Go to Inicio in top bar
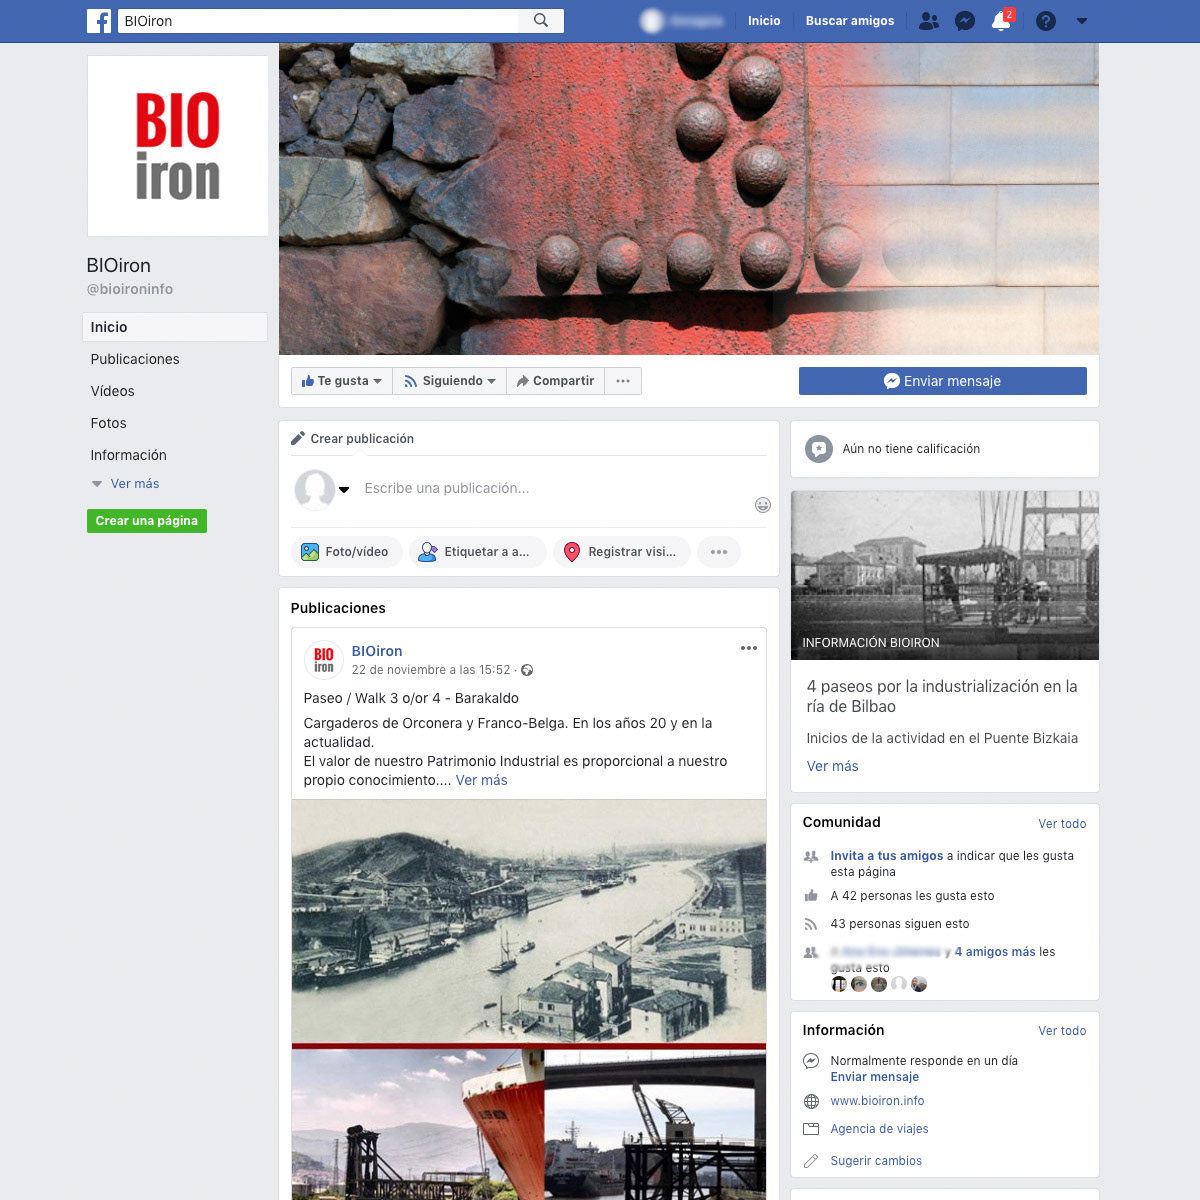The image size is (1200, 1200). pyautogui.click(x=764, y=20)
